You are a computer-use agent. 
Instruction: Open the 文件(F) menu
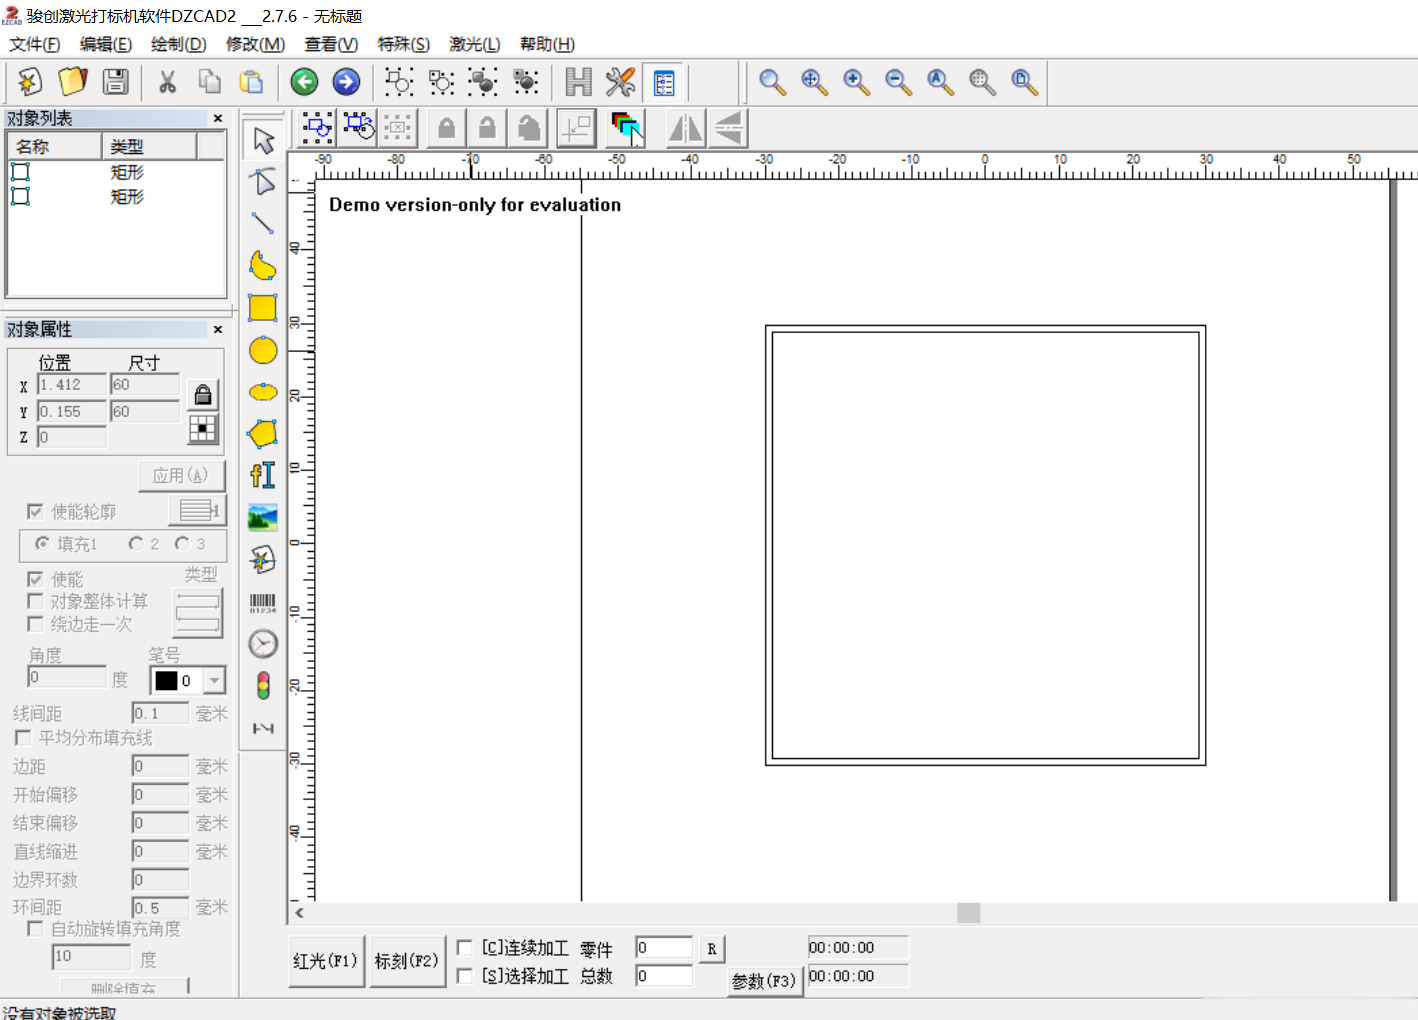35,44
